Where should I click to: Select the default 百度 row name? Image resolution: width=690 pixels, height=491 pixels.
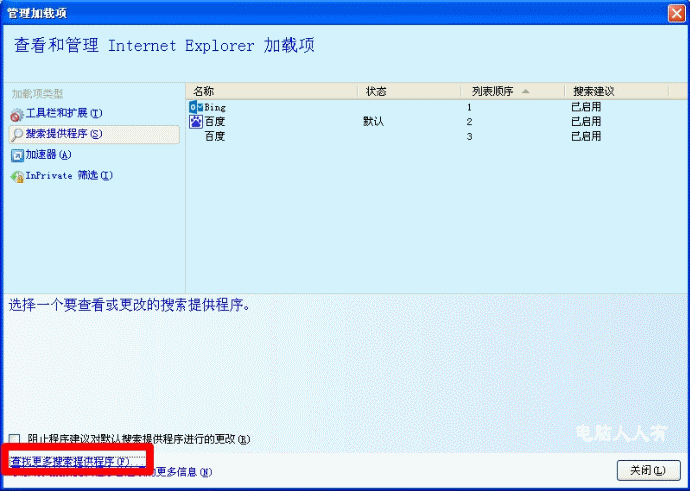[215, 121]
